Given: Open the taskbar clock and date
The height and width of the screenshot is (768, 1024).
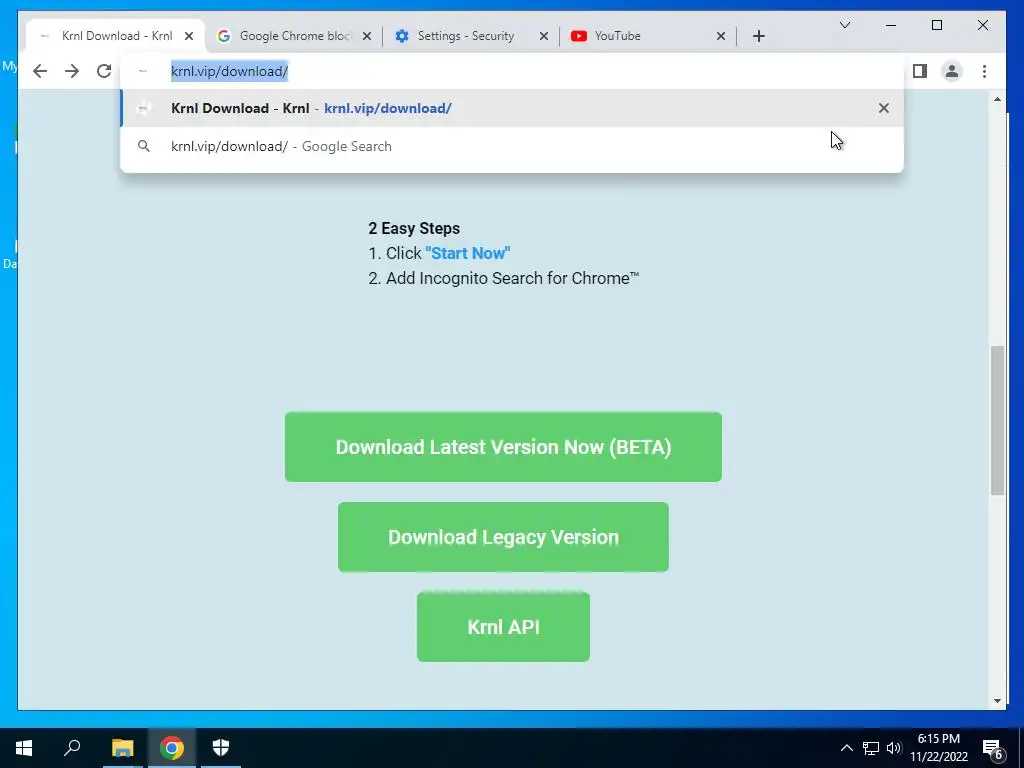Looking at the screenshot, I should pos(939,748).
